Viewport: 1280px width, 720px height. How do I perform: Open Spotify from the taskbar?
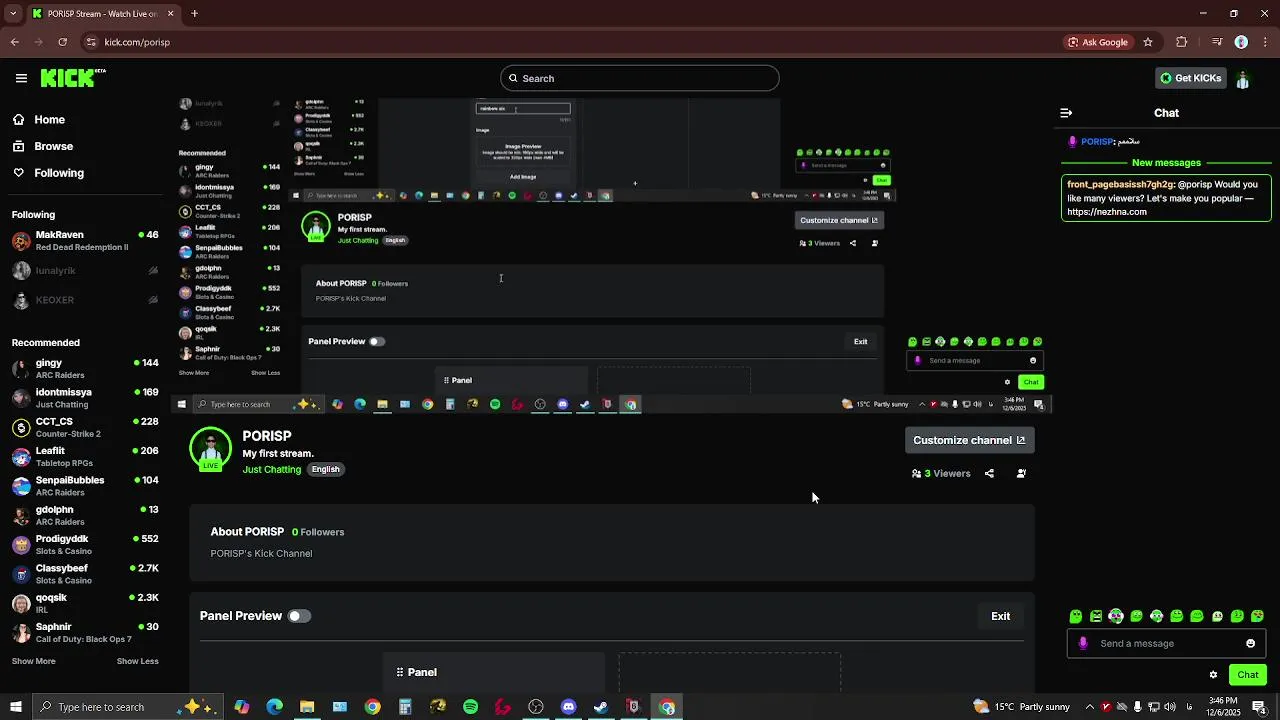coord(470,707)
